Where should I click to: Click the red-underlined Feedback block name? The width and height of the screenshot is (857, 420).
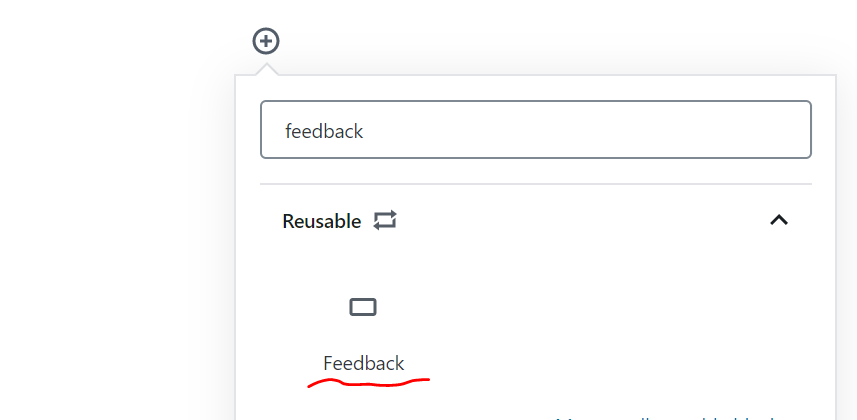pyautogui.click(x=363, y=363)
